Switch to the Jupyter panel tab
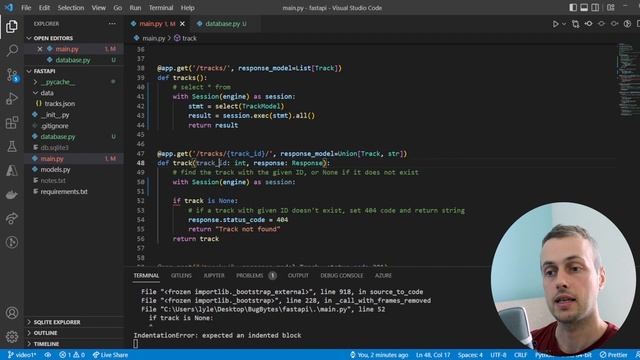Screen dimensions: 640x360 (x=214, y=276)
